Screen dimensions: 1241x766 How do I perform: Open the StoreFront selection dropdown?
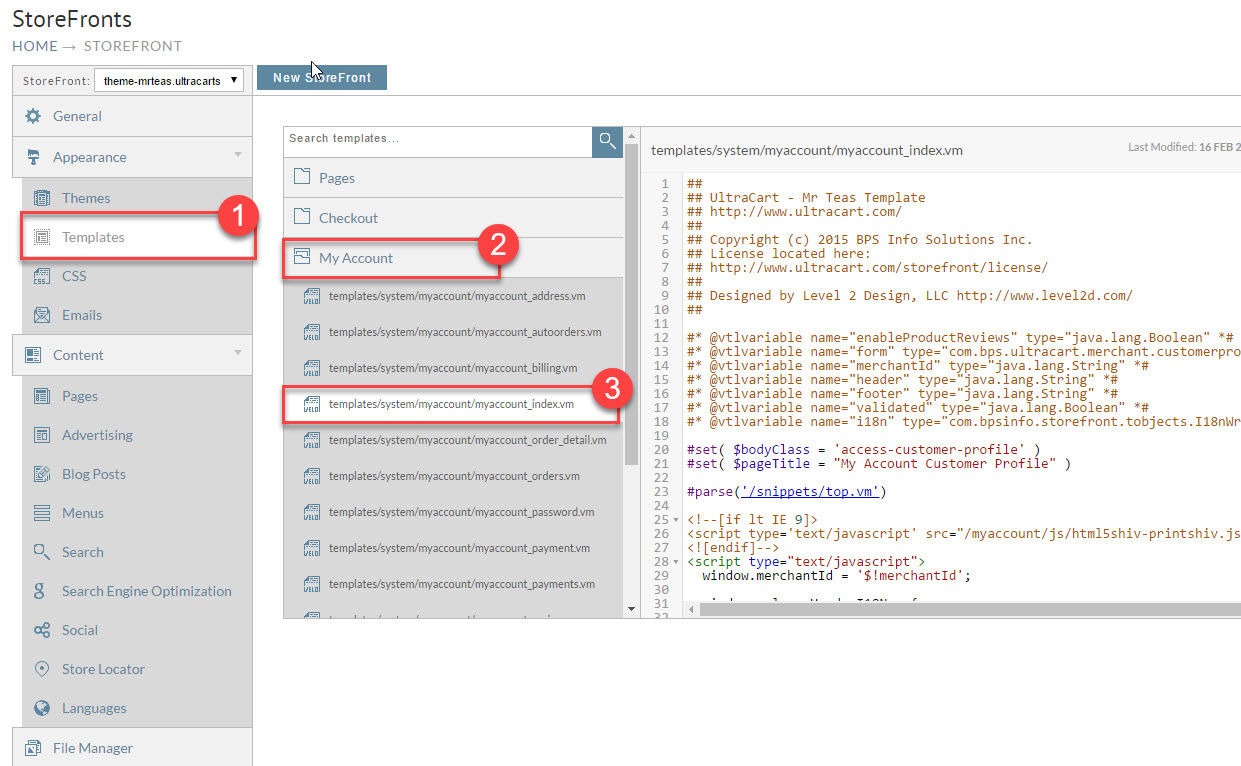click(x=169, y=80)
